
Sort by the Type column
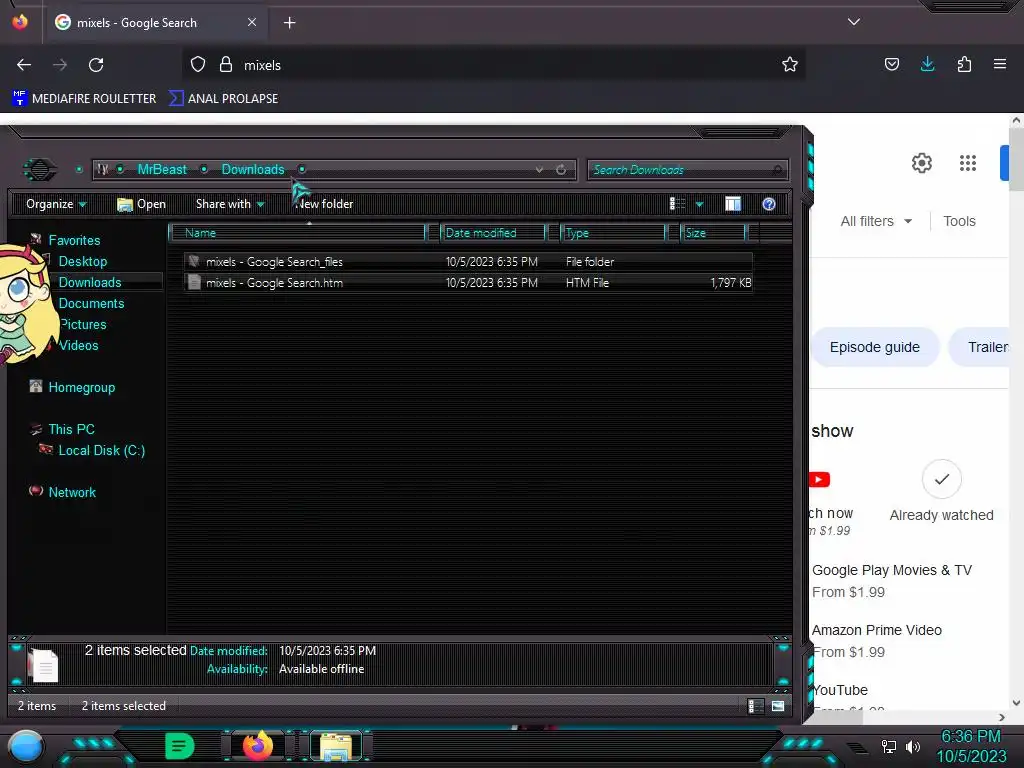(x=613, y=233)
